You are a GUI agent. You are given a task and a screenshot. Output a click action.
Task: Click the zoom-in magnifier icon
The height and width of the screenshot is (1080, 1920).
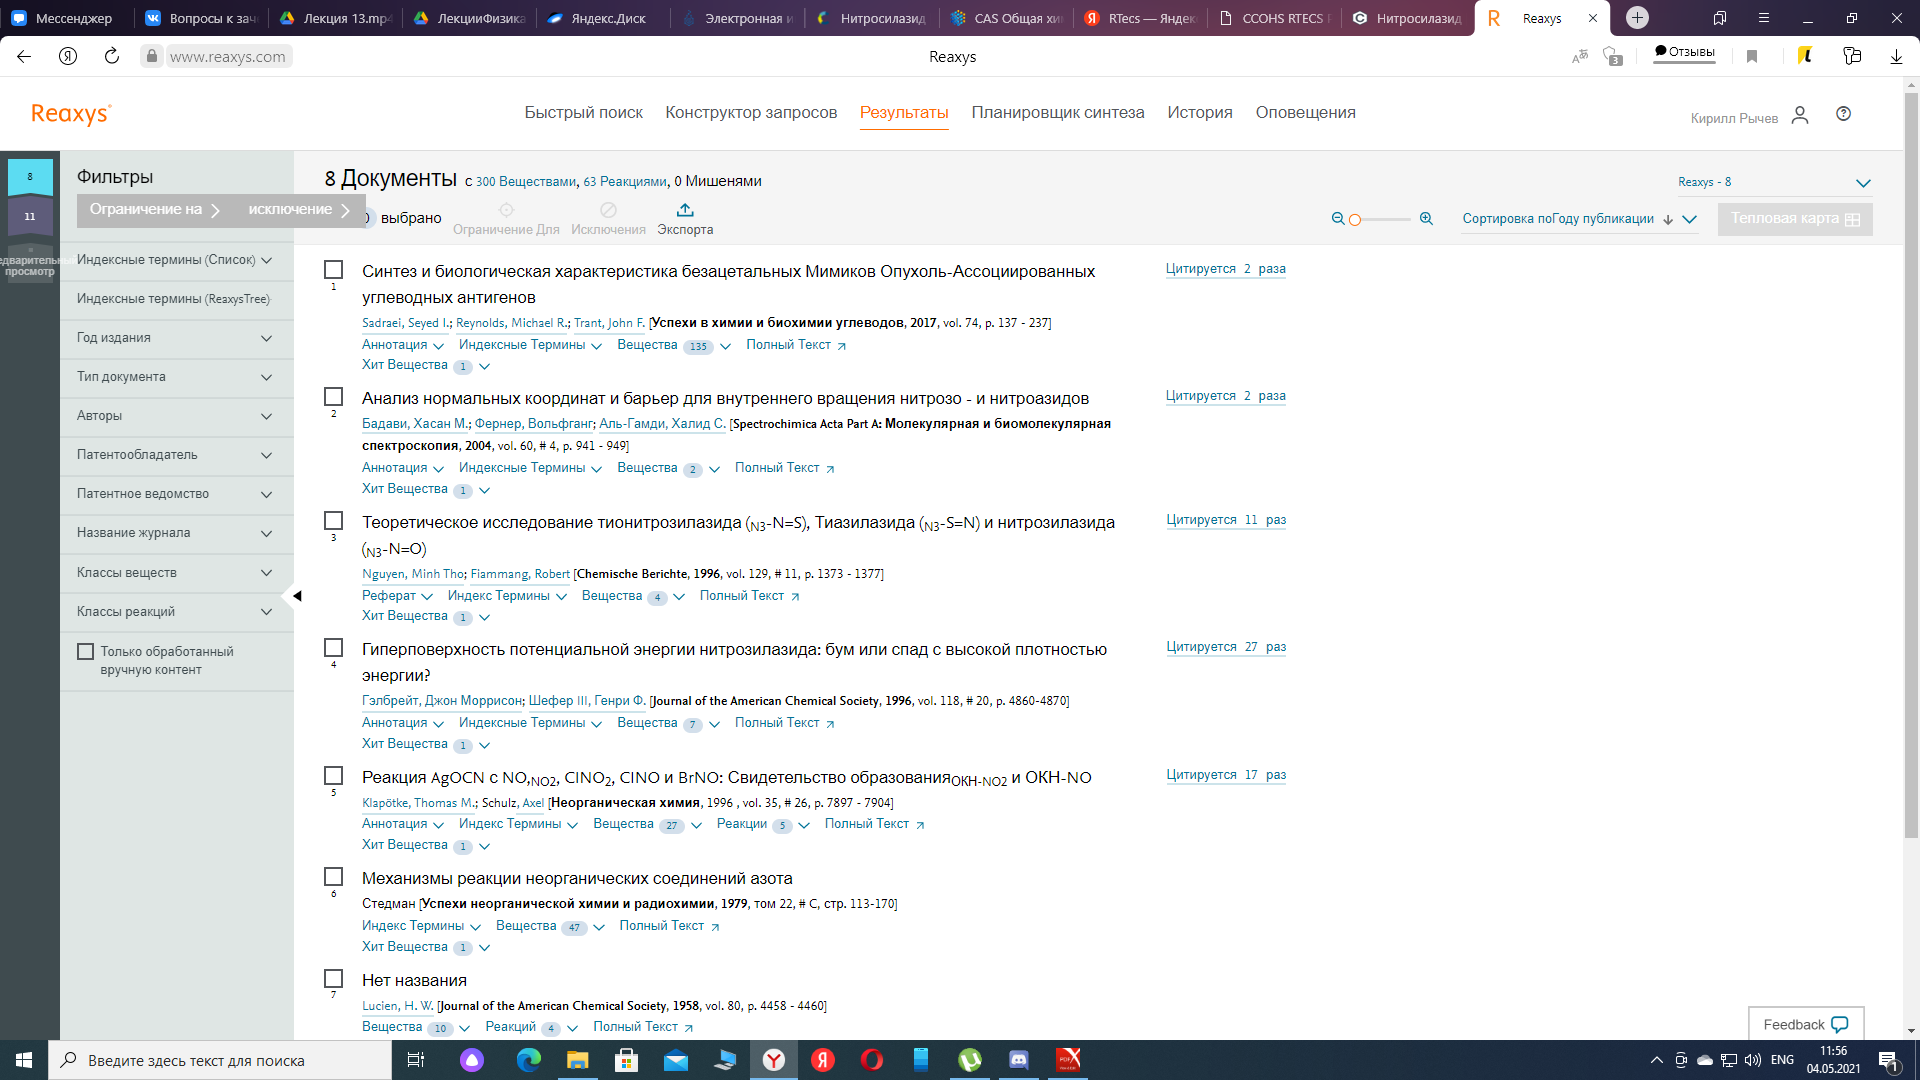[1426, 219]
